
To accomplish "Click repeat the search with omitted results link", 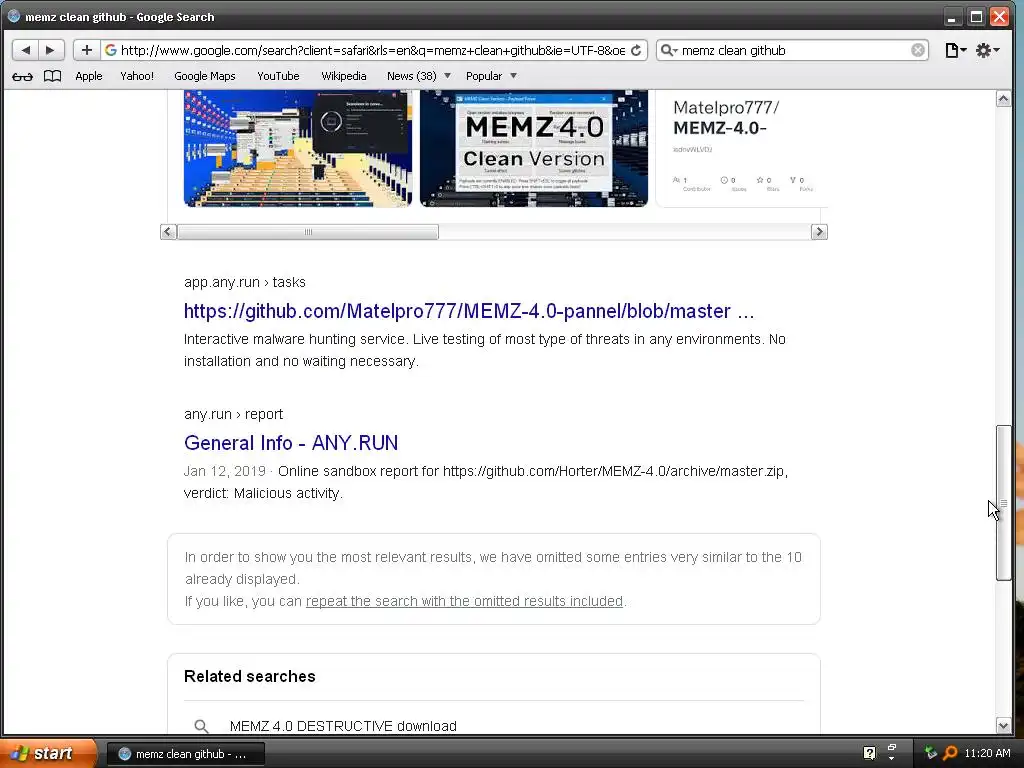I will point(464,601).
